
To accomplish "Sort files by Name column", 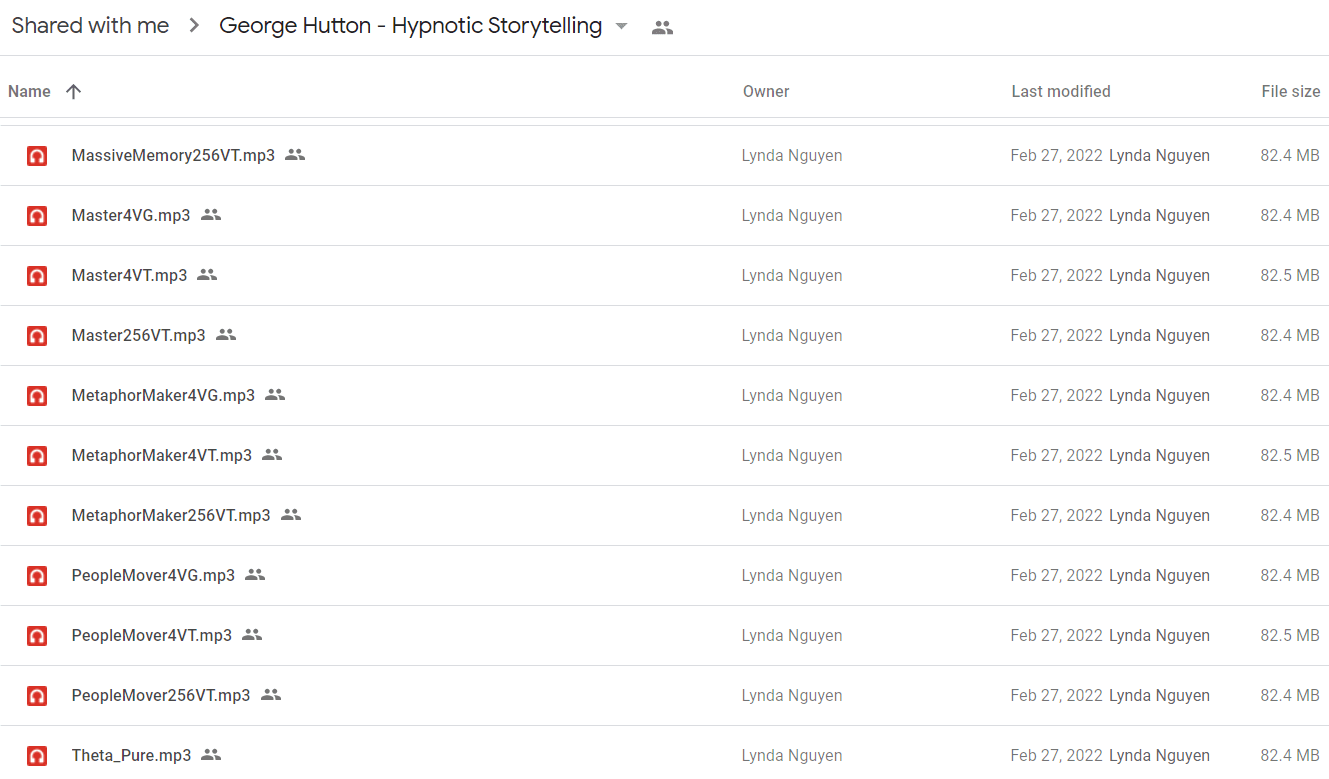I will pos(29,92).
